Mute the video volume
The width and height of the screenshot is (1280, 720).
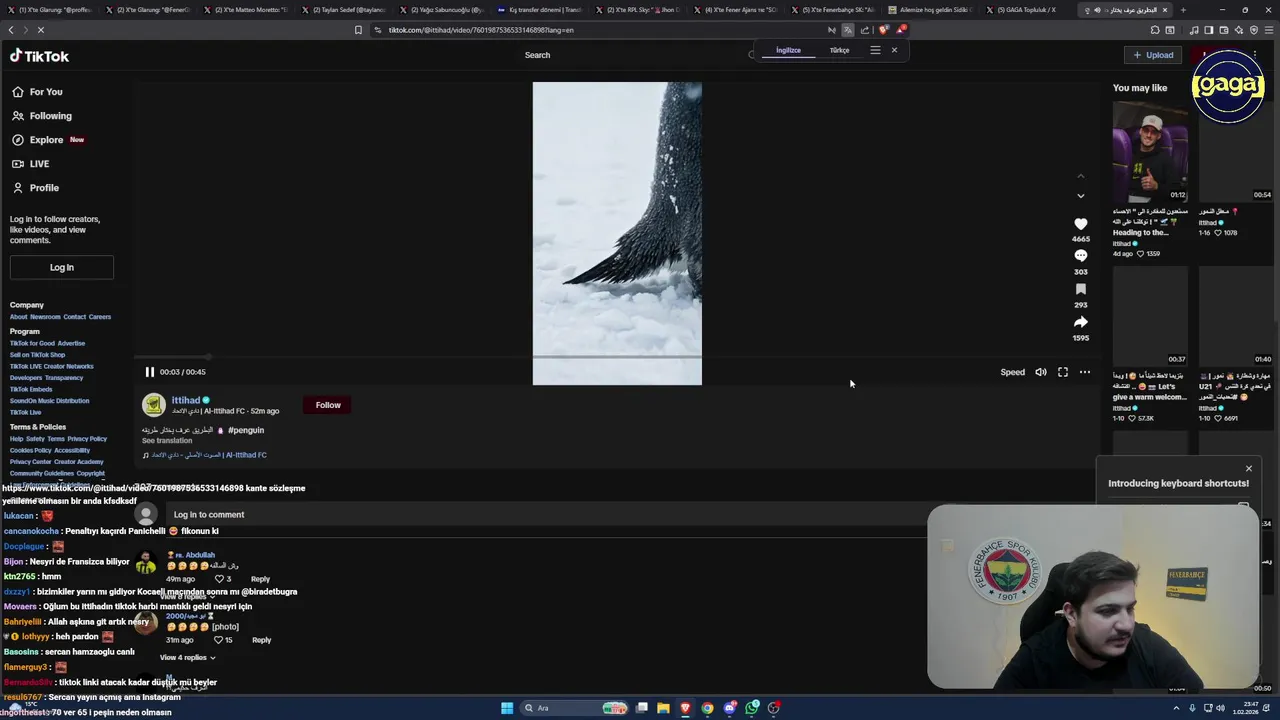(x=1041, y=372)
